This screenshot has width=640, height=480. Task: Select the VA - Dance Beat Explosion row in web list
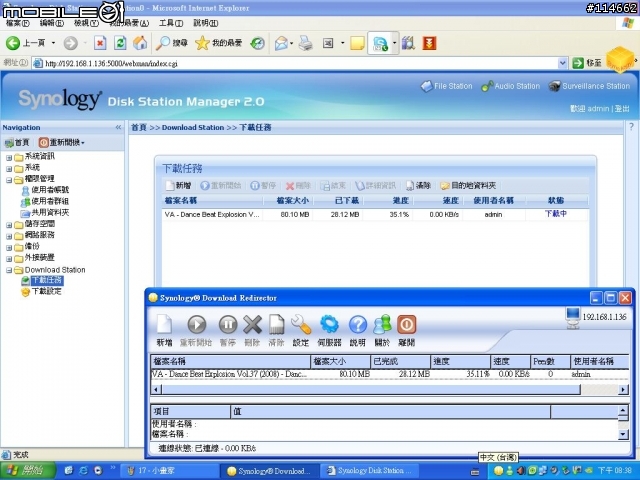[375, 214]
